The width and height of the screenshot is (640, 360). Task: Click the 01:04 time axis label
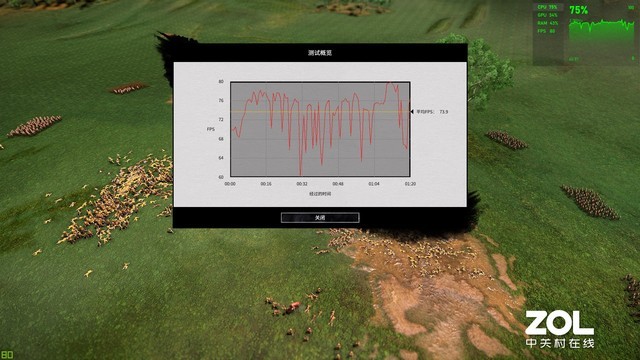click(x=374, y=184)
